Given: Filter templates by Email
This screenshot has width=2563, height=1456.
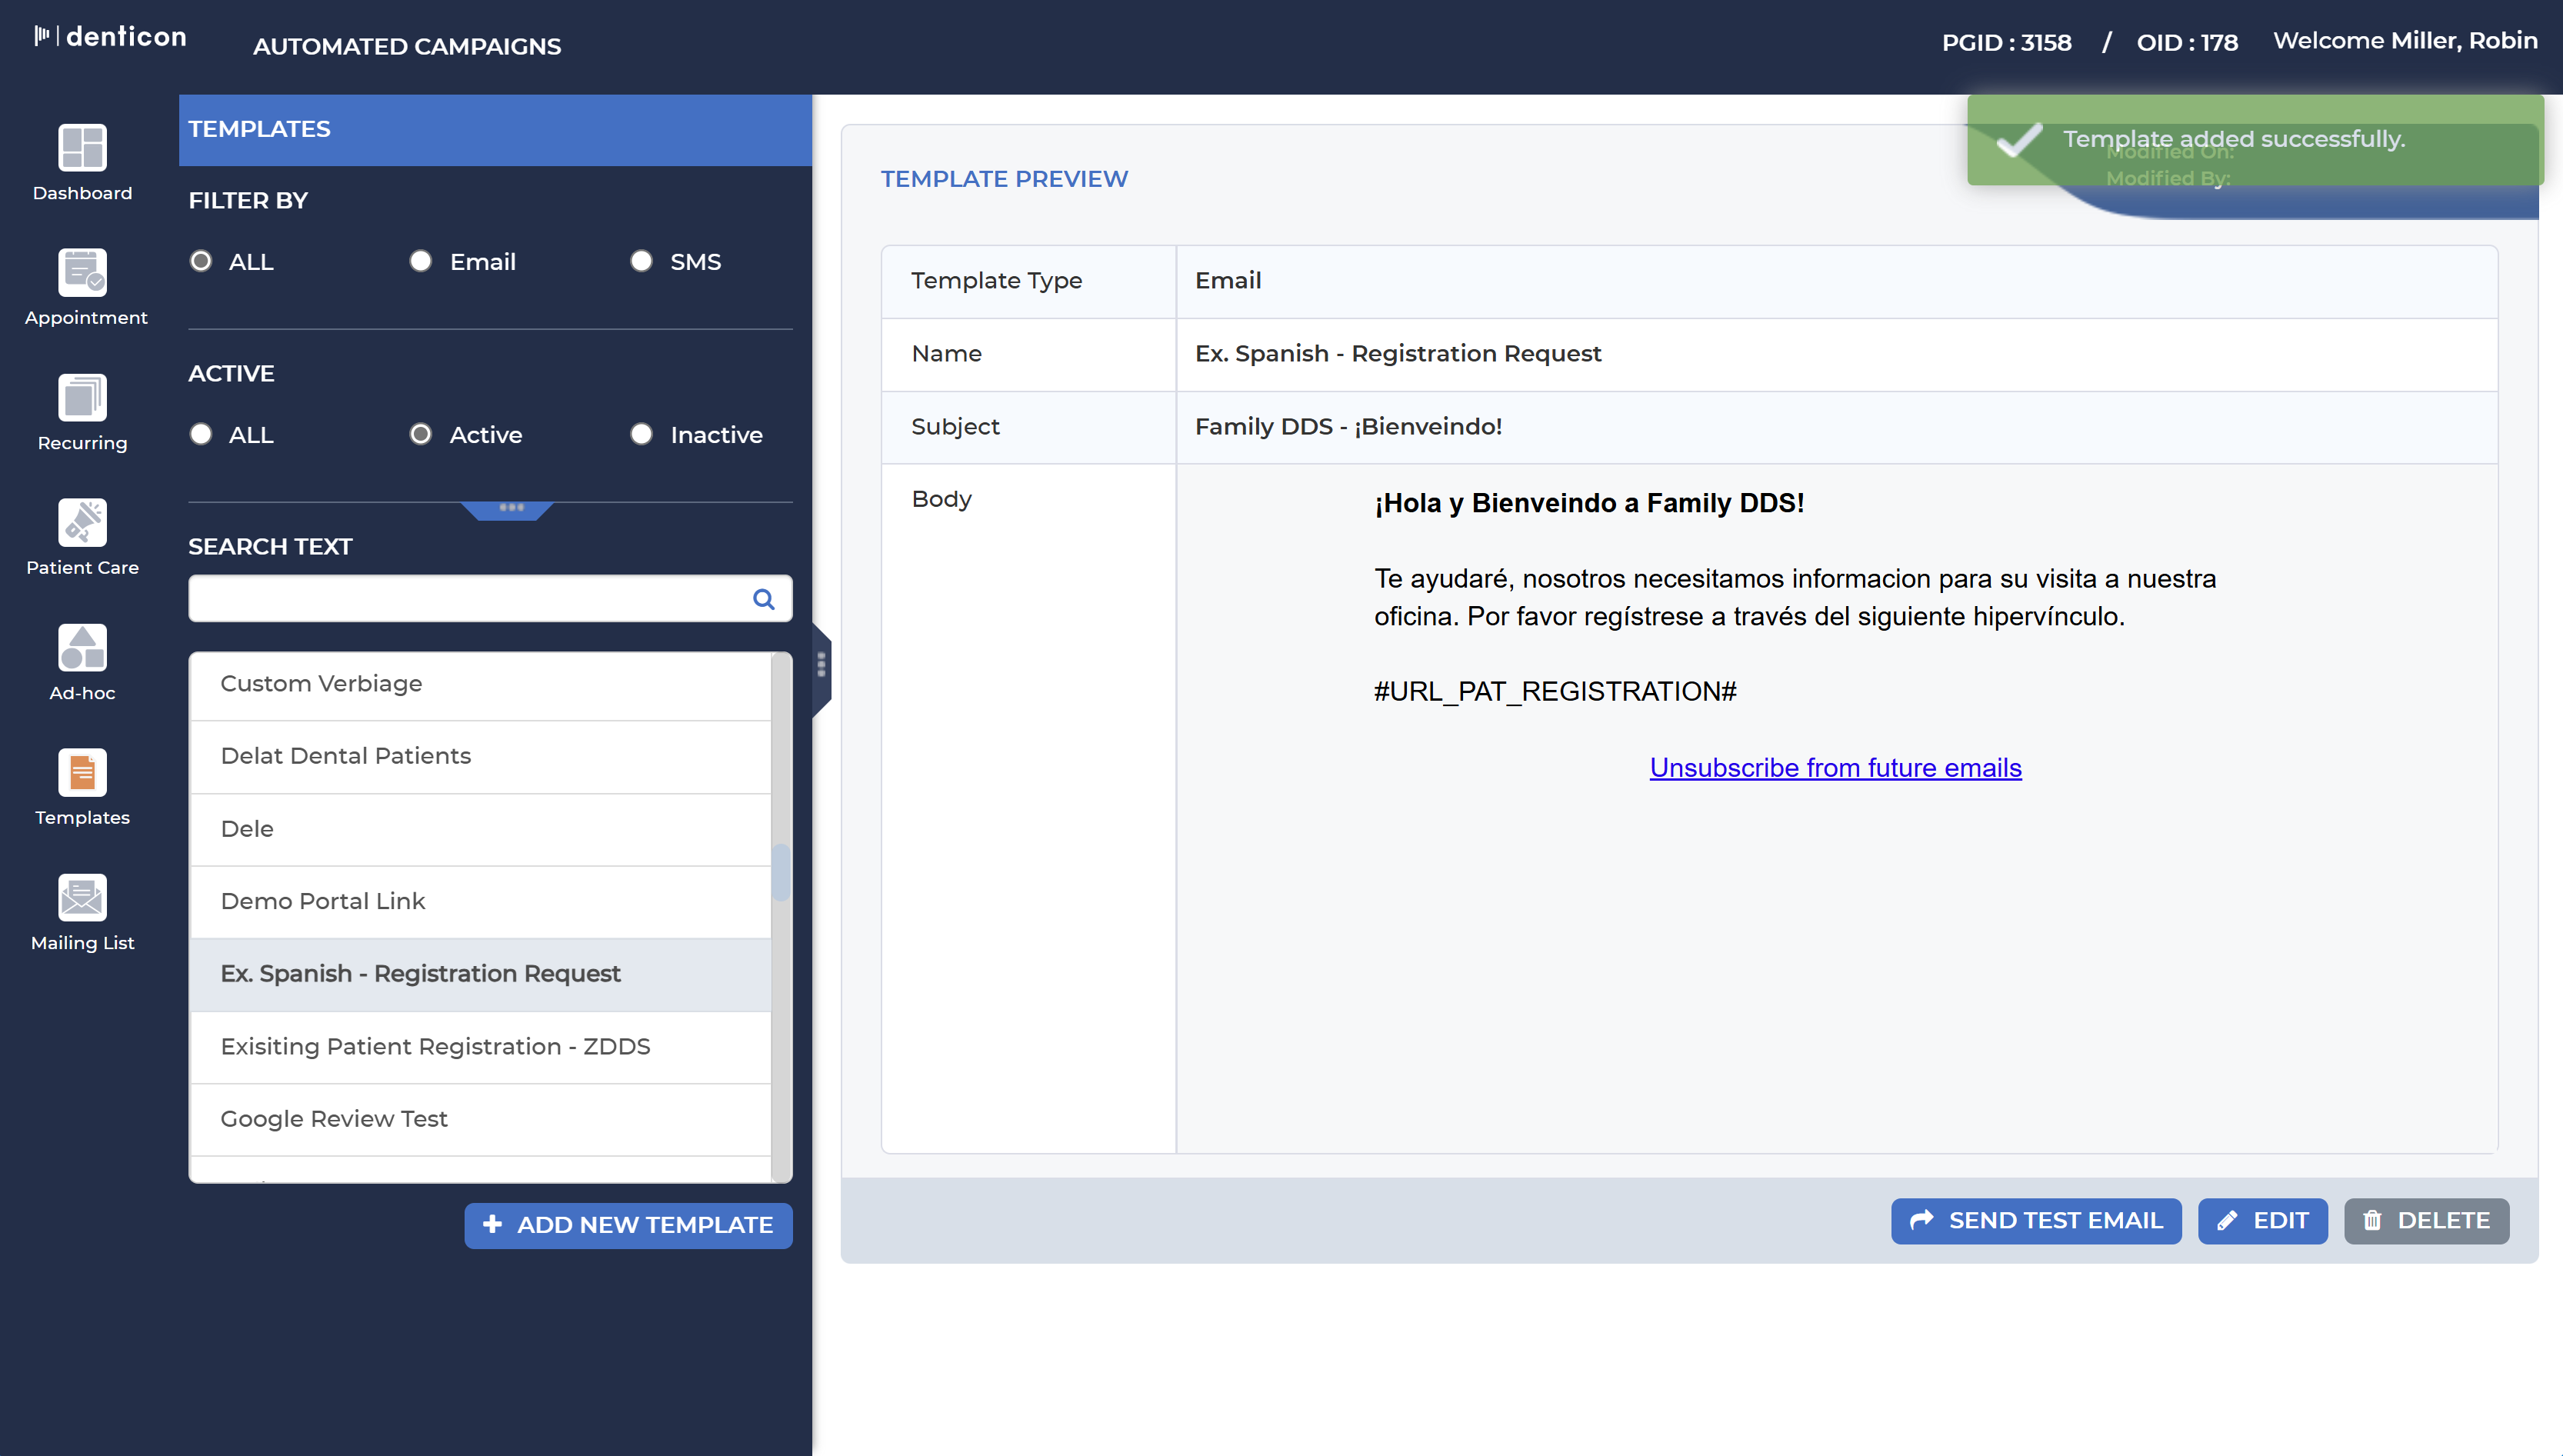Looking at the screenshot, I should tap(421, 261).
